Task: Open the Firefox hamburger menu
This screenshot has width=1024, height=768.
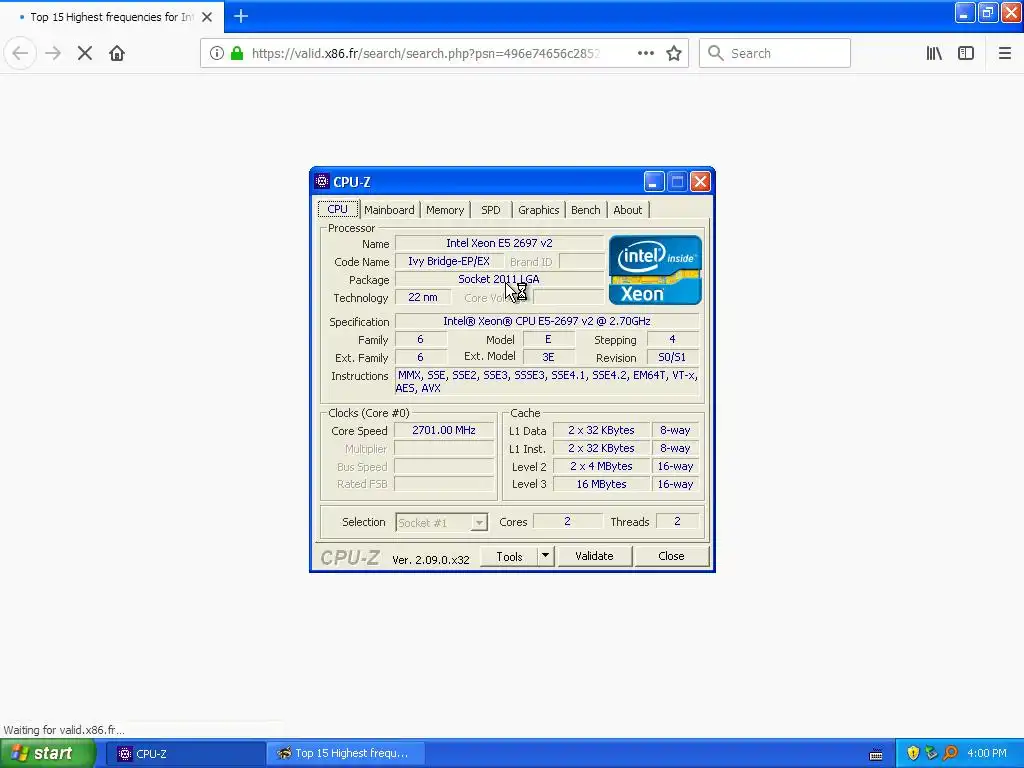Action: (1004, 54)
